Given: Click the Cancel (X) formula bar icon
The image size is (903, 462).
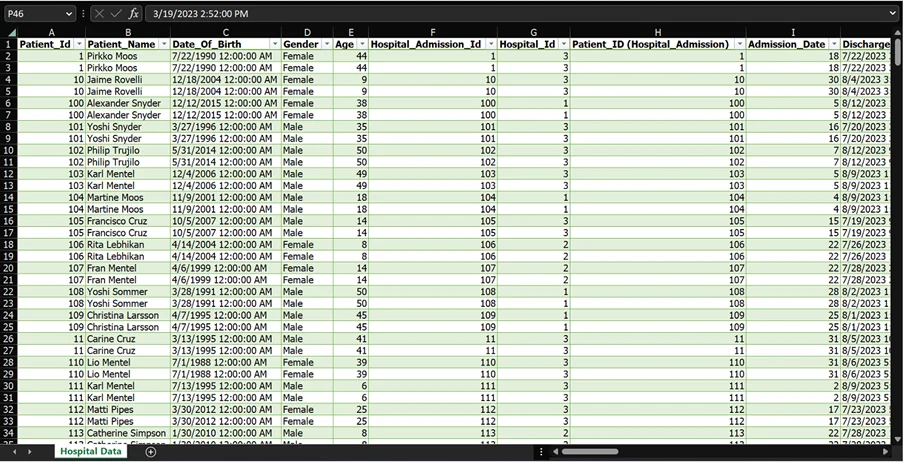Looking at the screenshot, I should [99, 14].
